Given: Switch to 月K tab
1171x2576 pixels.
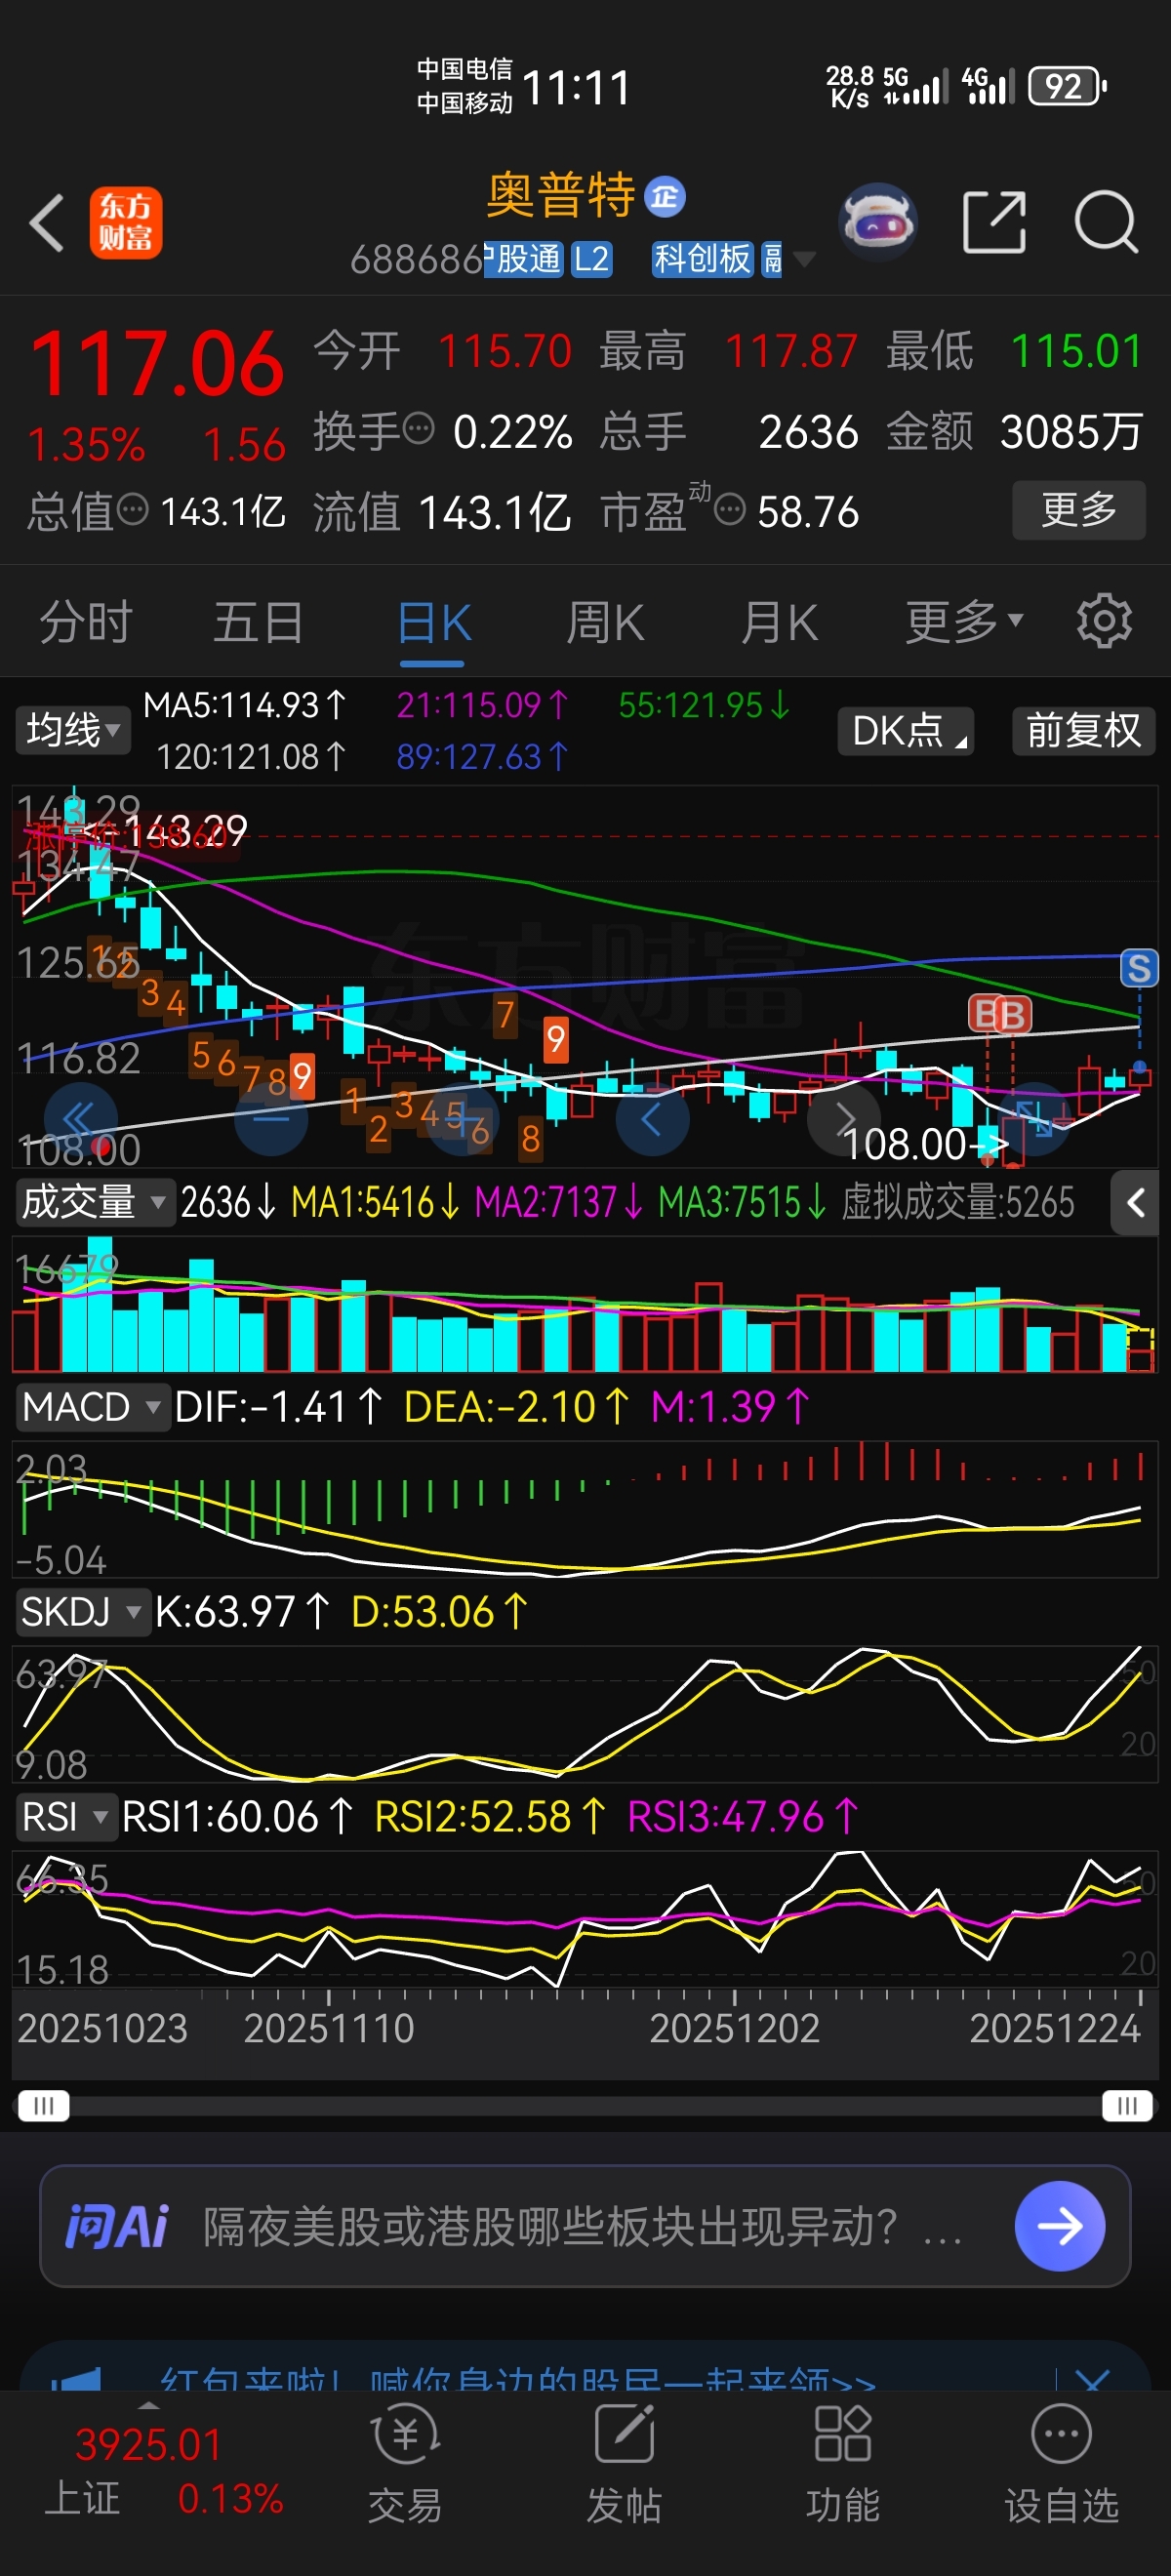Looking at the screenshot, I should point(779,622).
